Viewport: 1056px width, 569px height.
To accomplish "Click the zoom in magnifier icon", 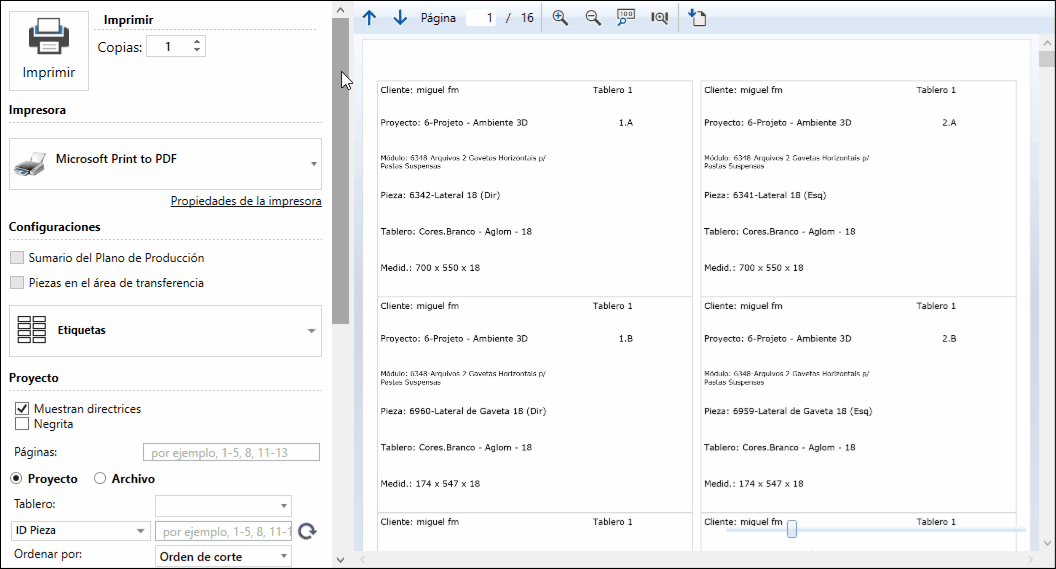I will click(x=560, y=18).
